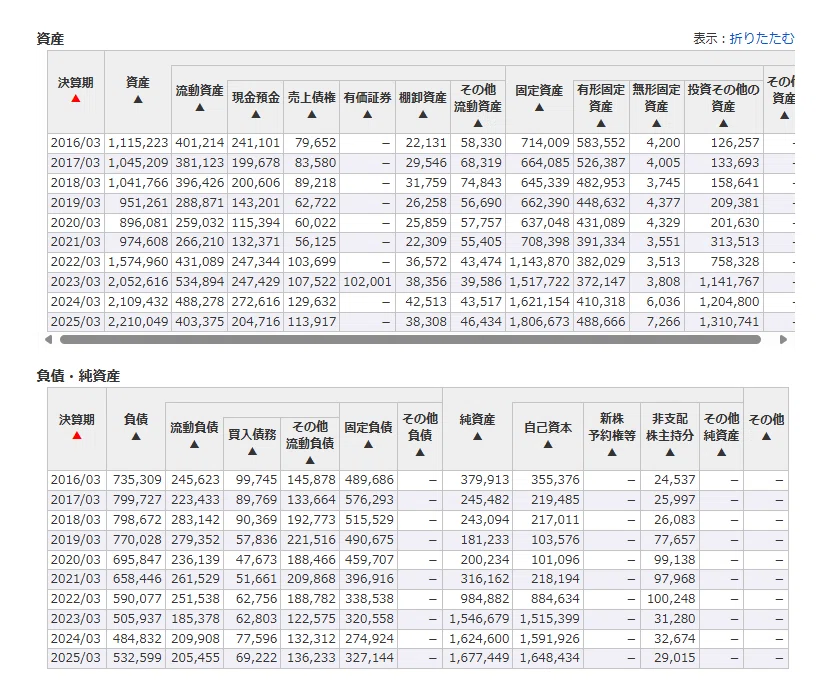Click other current liabilities value 221,516

point(311,540)
